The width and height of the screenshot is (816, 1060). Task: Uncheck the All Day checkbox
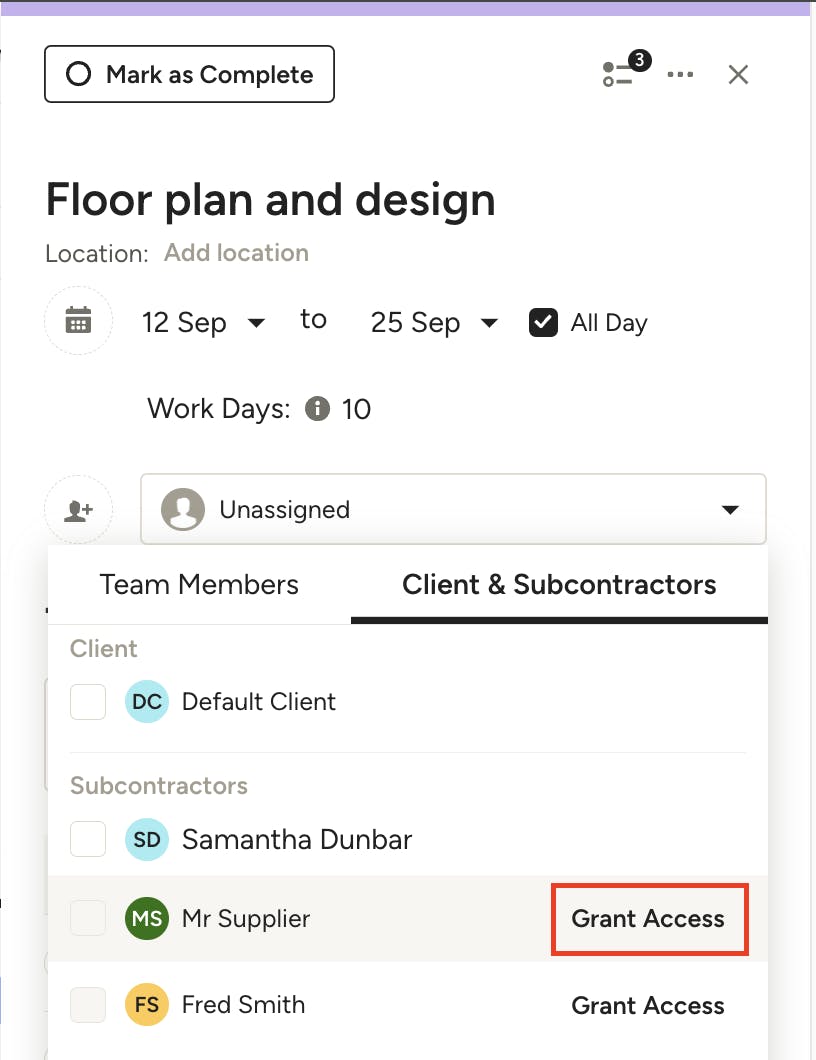point(543,323)
